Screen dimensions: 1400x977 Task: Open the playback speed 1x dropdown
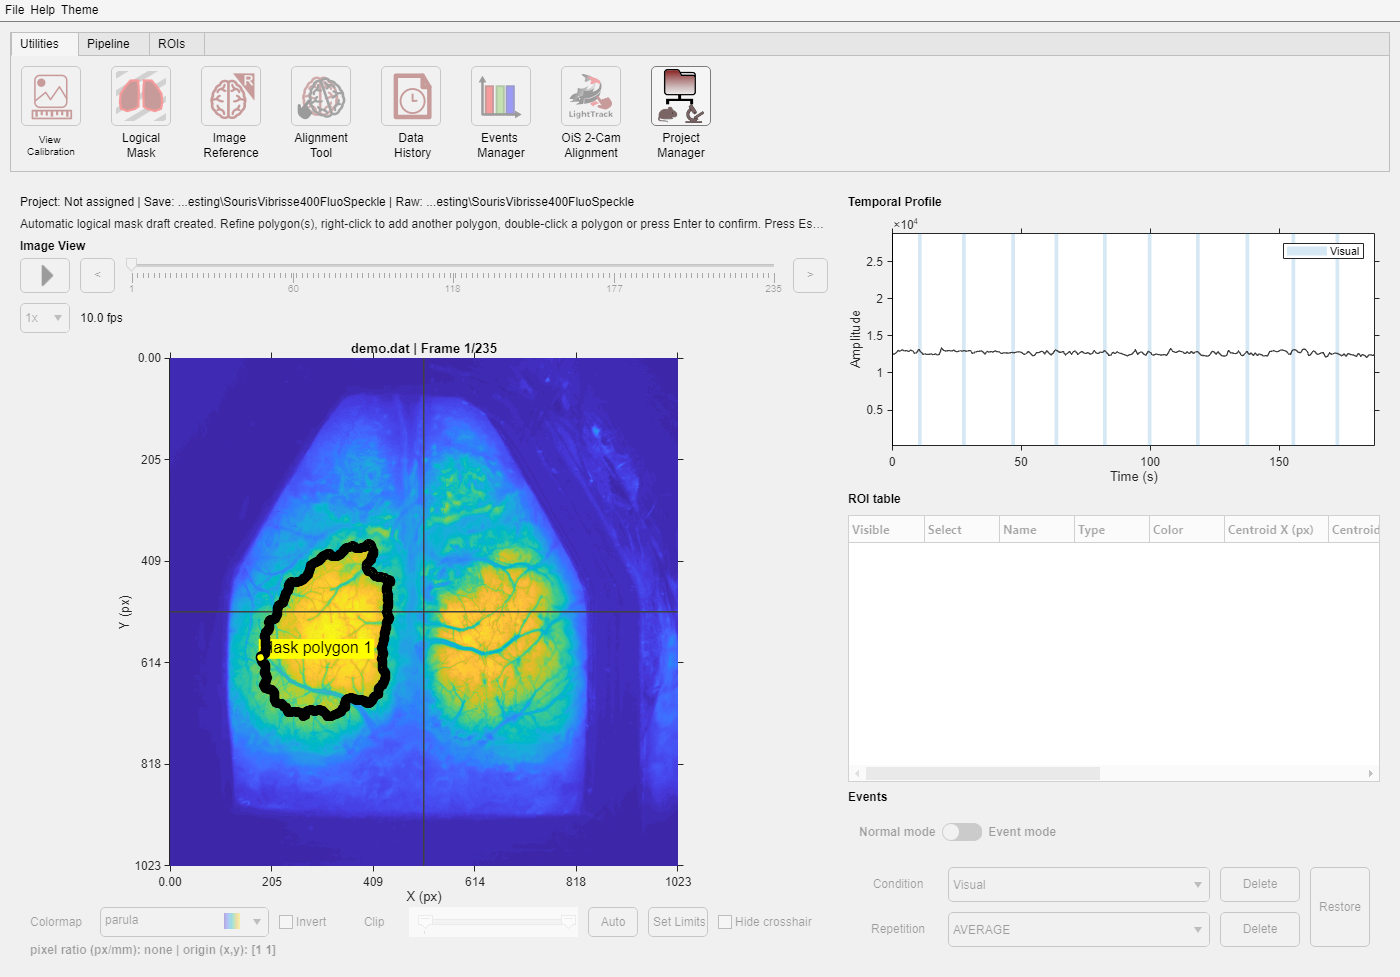coord(45,318)
